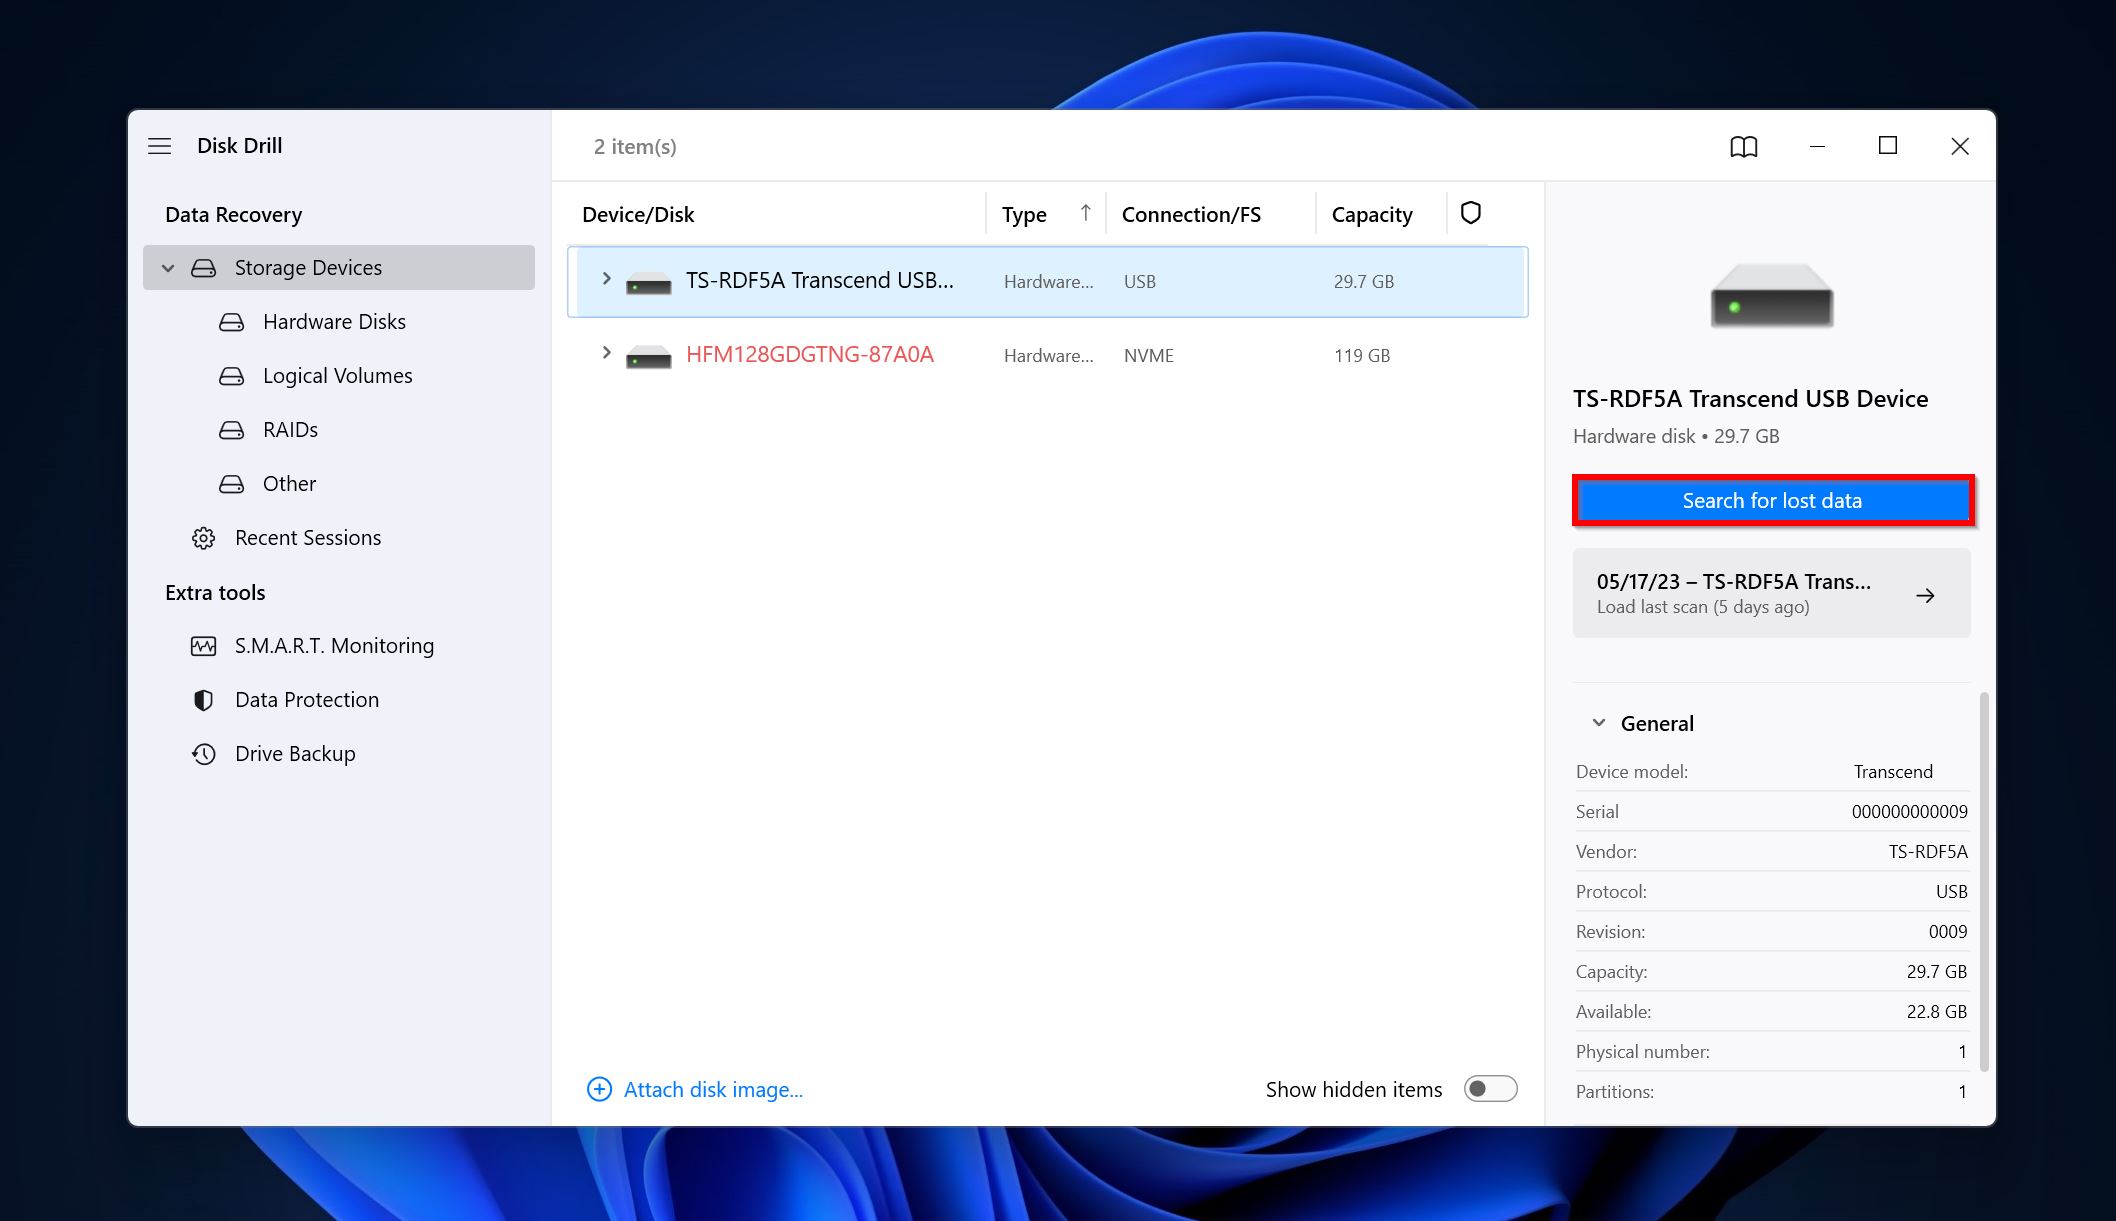
Task: Select Hardware Disks in storage devices
Action: coord(331,320)
